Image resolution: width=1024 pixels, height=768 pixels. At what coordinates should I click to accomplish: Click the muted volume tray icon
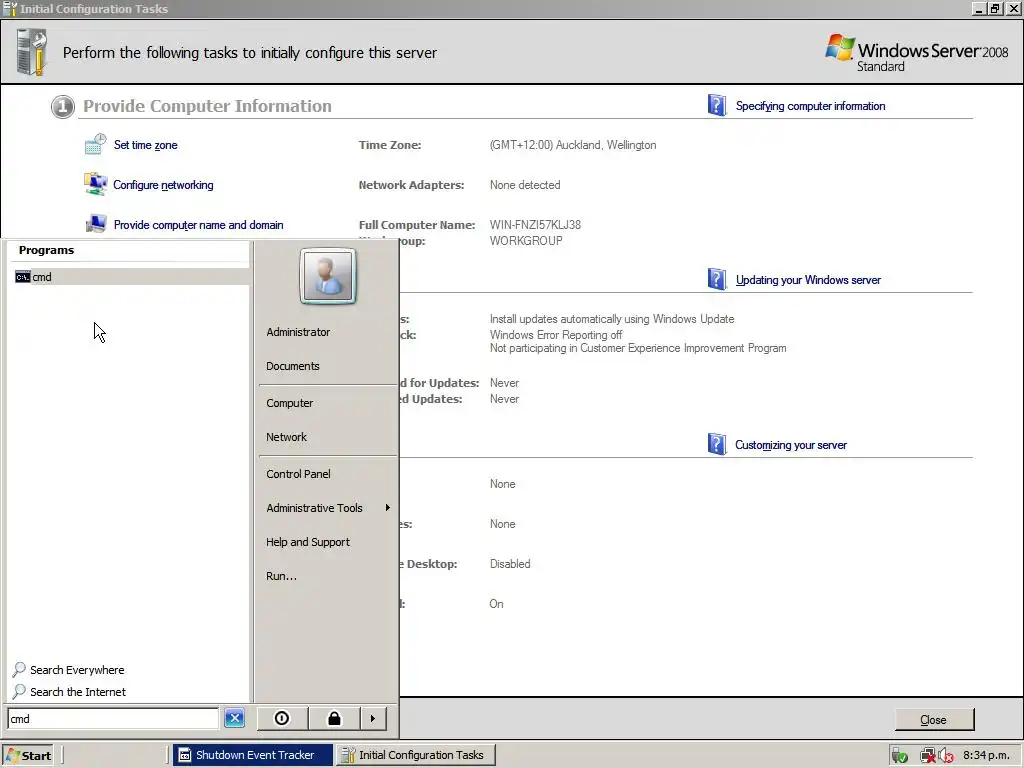[x=946, y=756]
